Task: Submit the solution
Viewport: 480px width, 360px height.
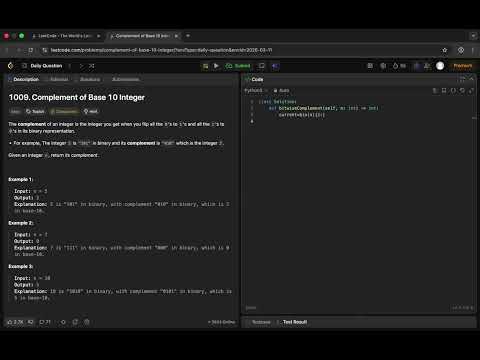Action: pyautogui.click(x=238, y=66)
